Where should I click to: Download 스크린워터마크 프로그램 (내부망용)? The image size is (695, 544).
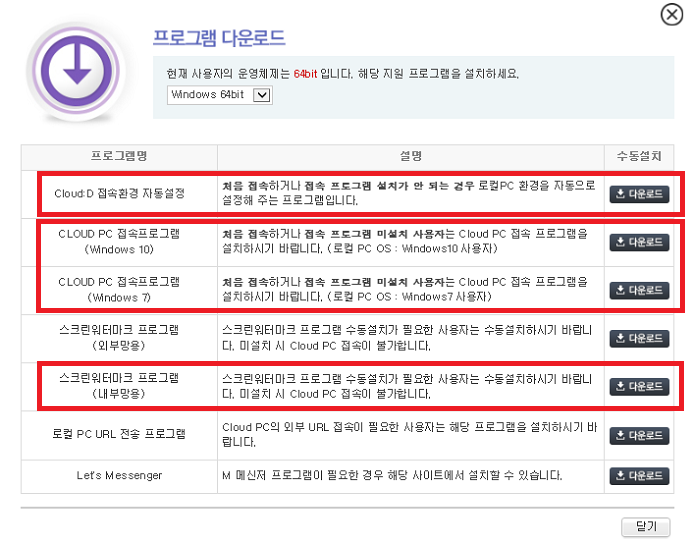point(639,387)
